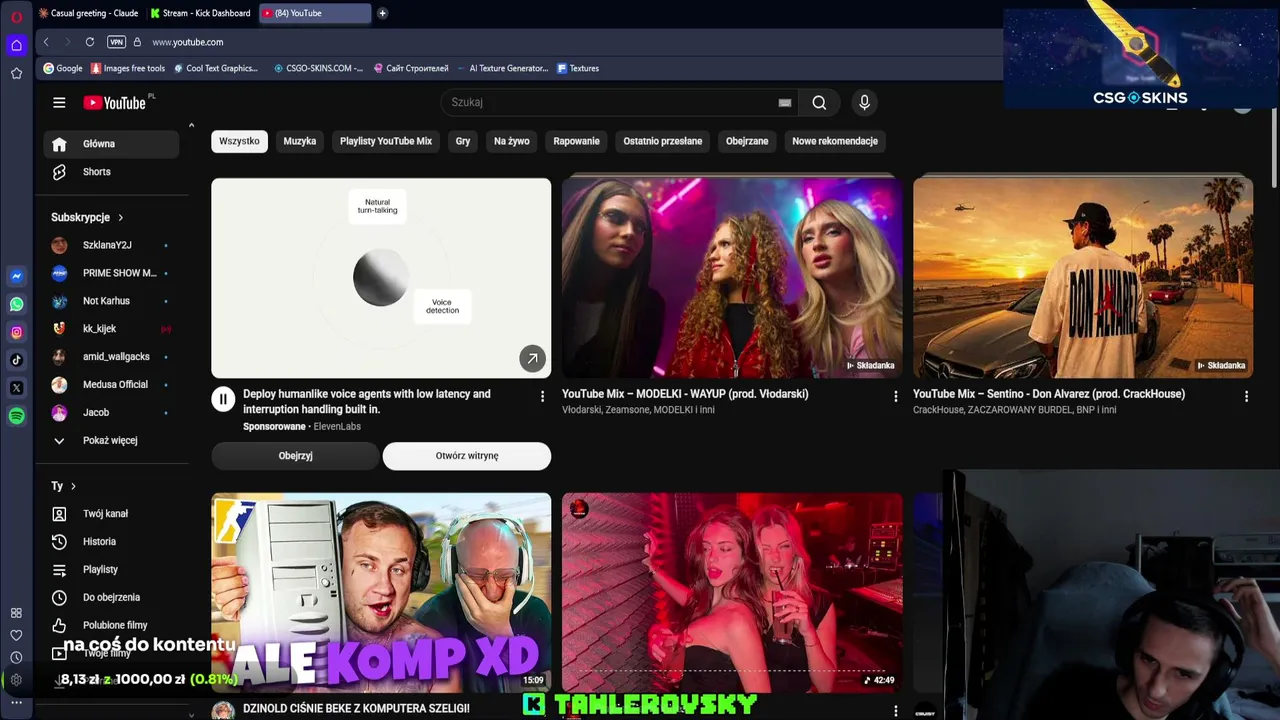Reload the YouTube page
The height and width of the screenshot is (720, 1280).
click(x=90, y=42)
